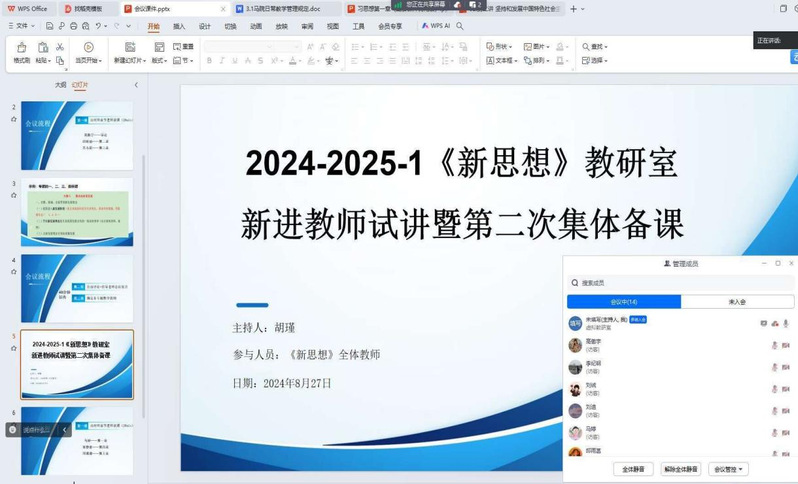Select the In Meeting (会议中) member list

(x=623, y=302)
